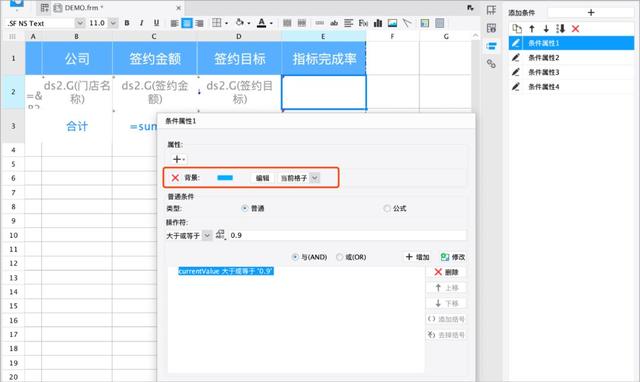This screenshot has width=640, height=382.
Task: Choose the 与(AND) radio option
Action: [x=295, y=257]
